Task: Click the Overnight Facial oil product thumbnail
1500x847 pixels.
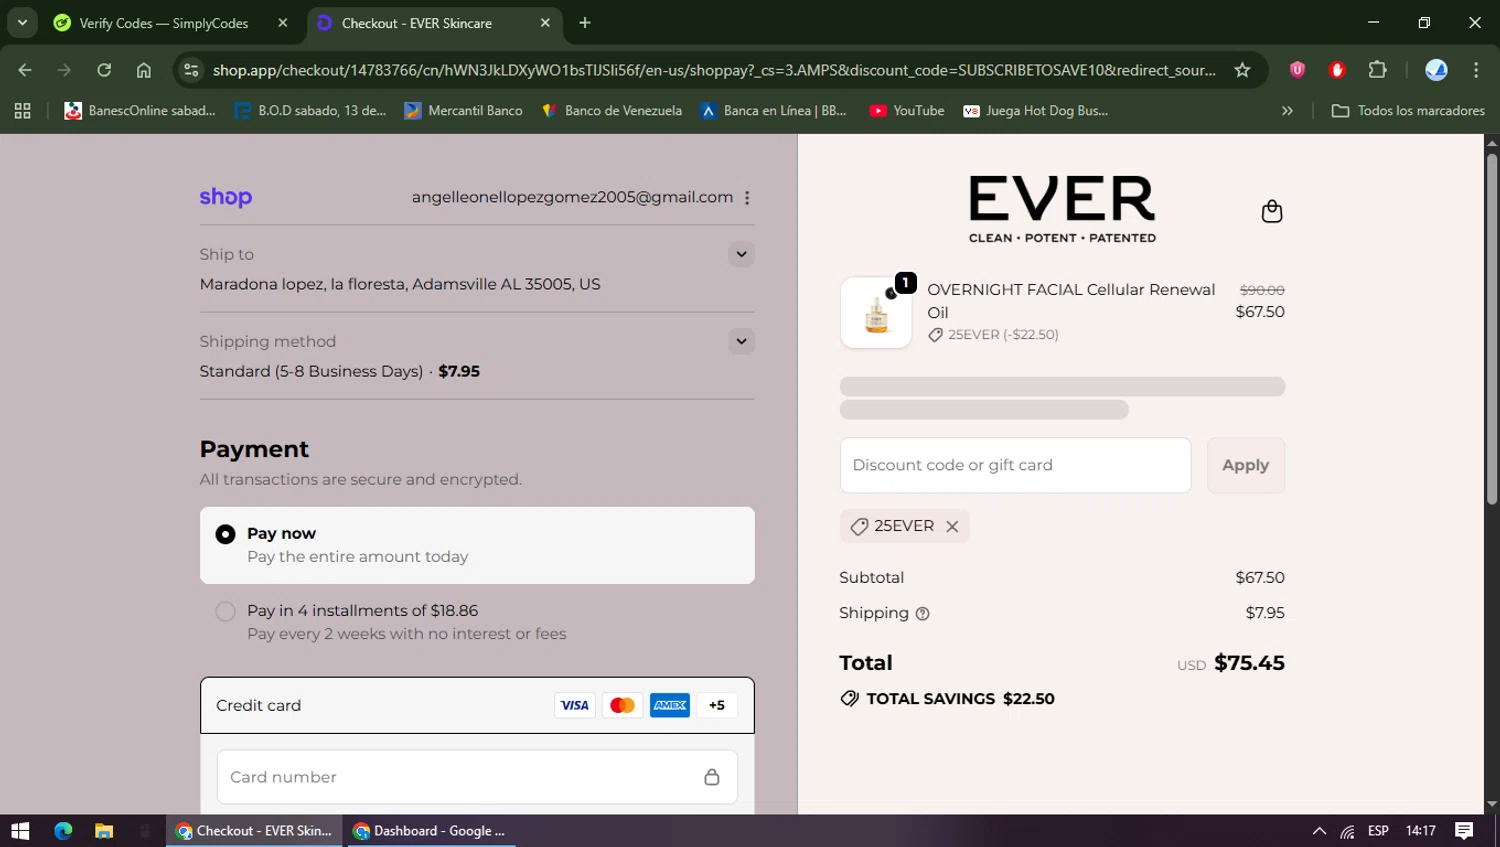Action: [x=876, y=313]
